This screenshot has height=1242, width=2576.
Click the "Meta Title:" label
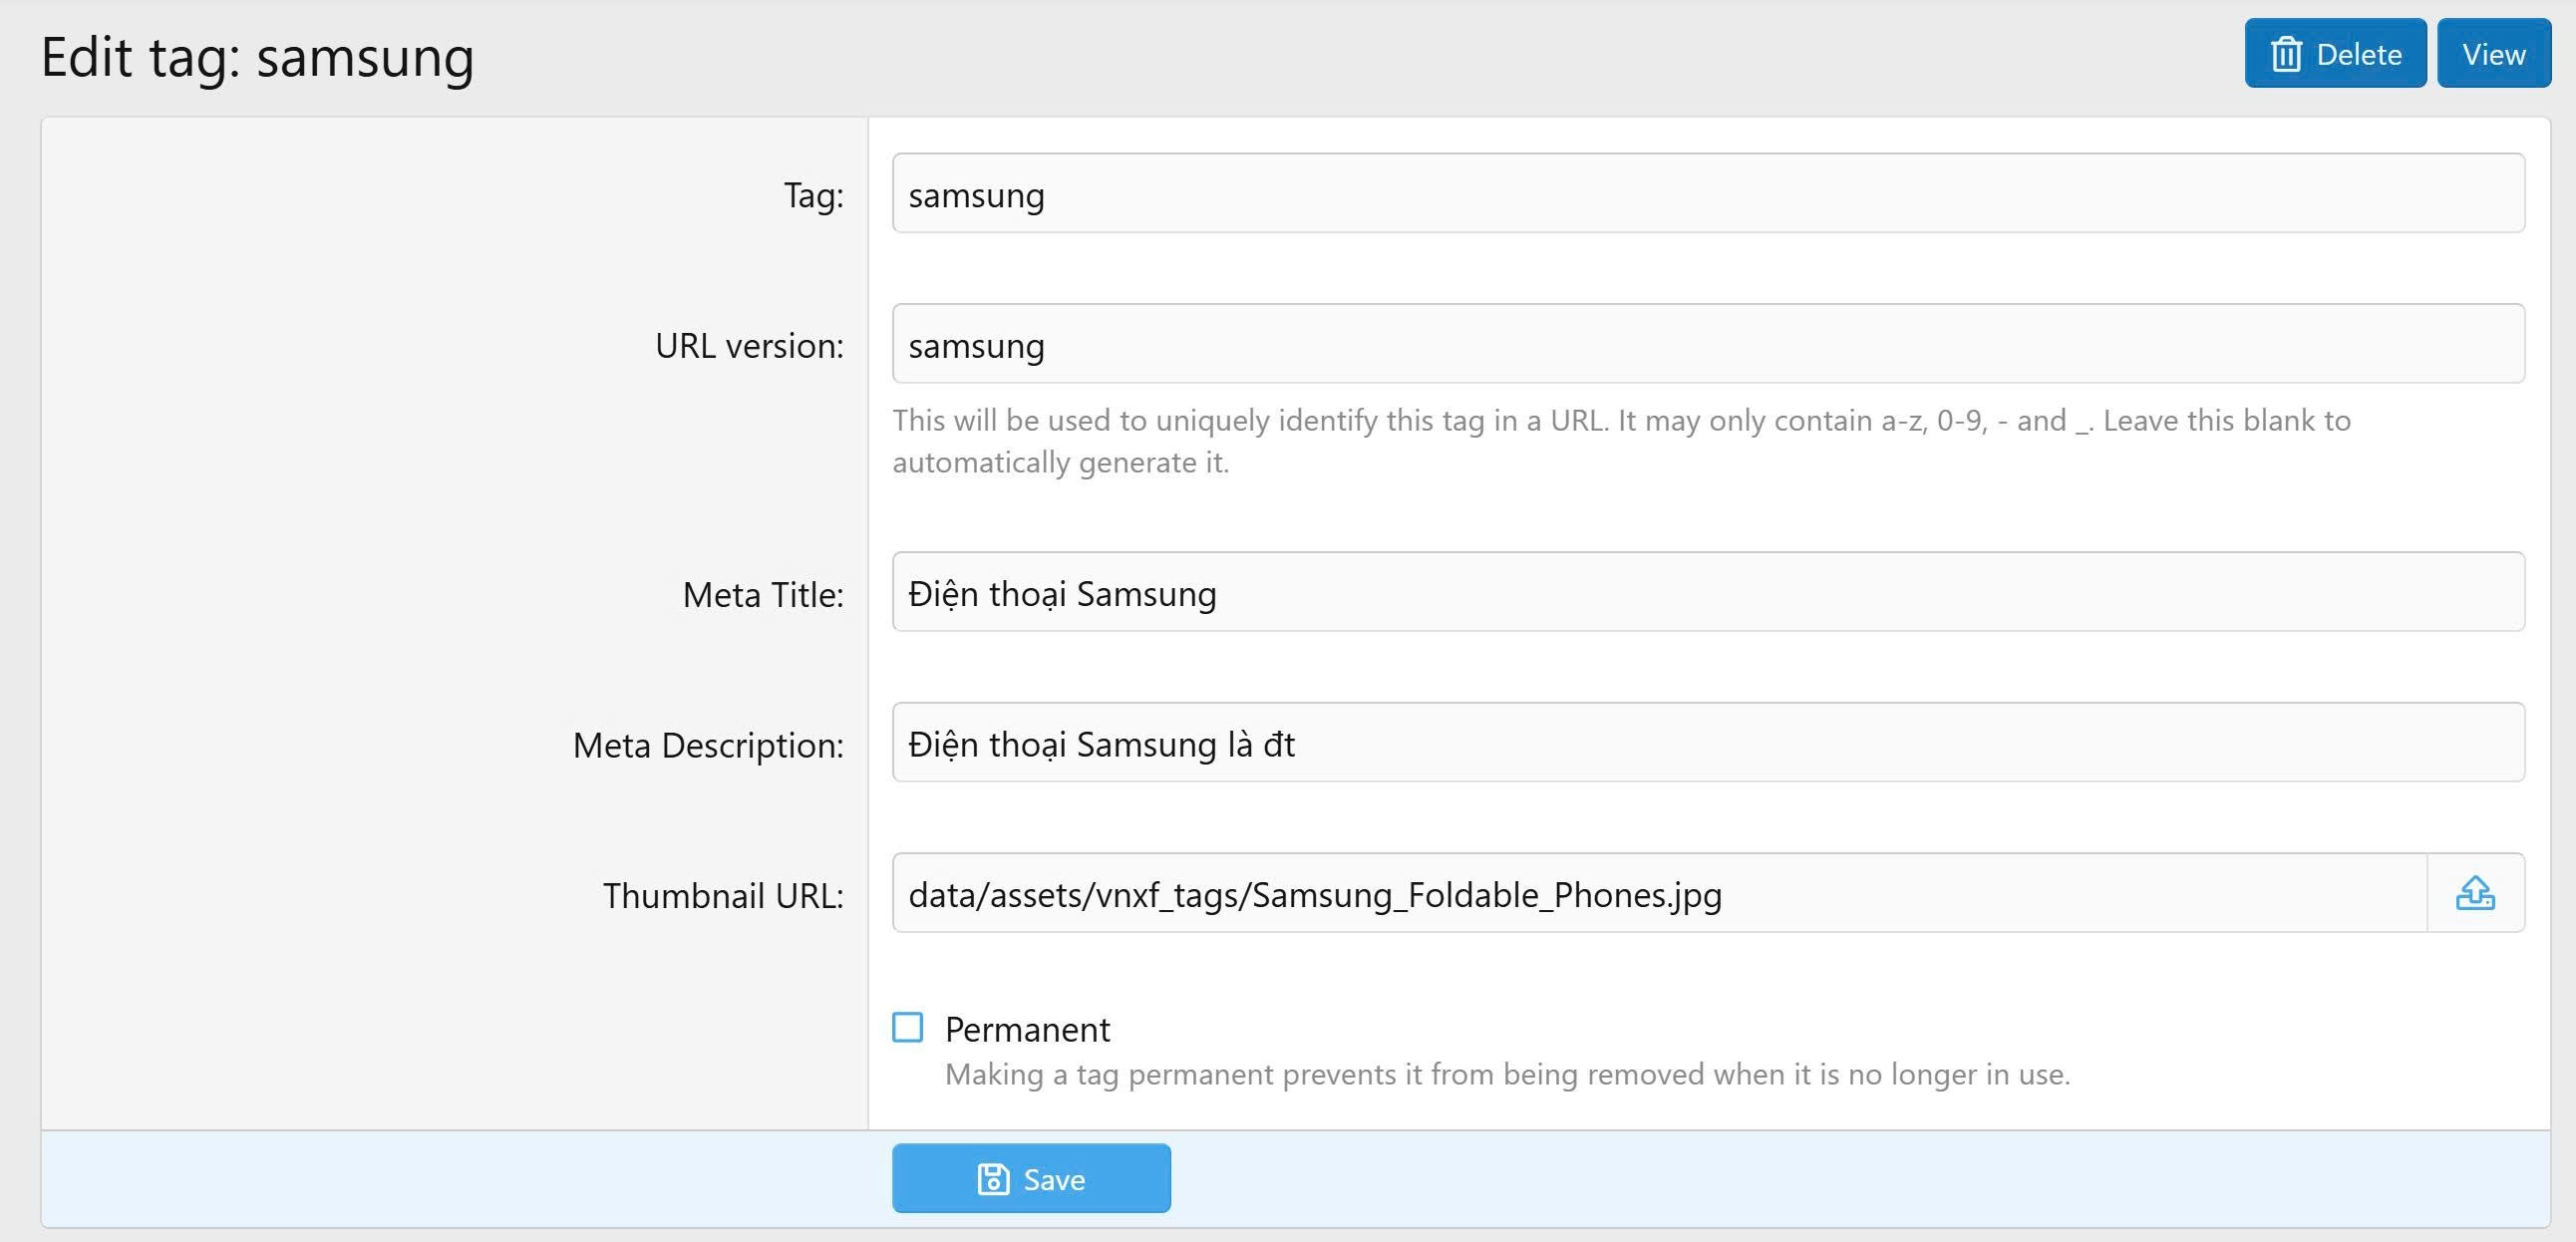point(763,595)
